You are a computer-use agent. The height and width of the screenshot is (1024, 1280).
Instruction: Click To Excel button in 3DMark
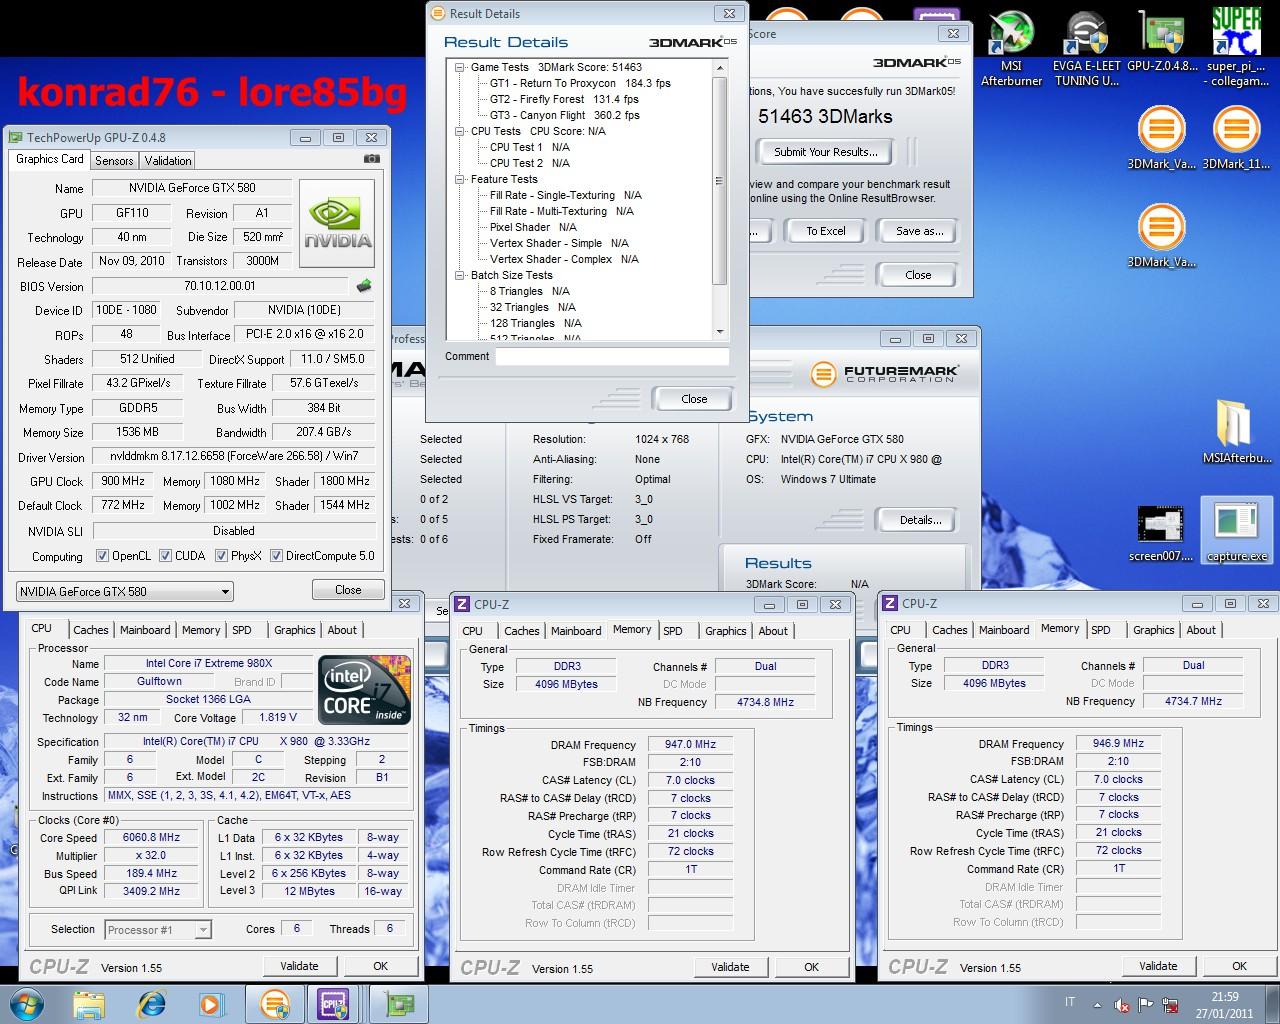pyautogui.click(x=826, y=231)
